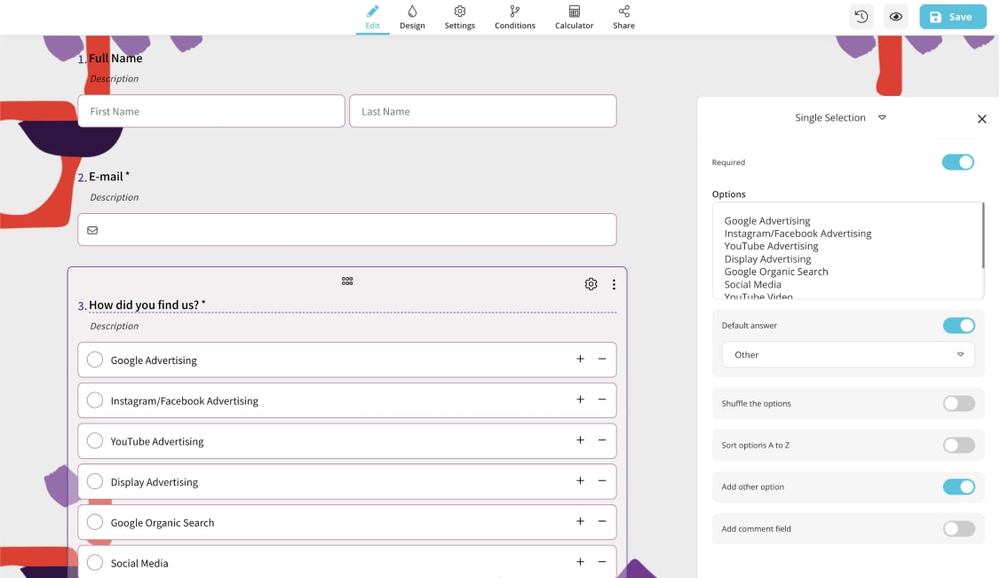
Task: Click plus icon beside Display Advertising
Action: tap(580, 481)
